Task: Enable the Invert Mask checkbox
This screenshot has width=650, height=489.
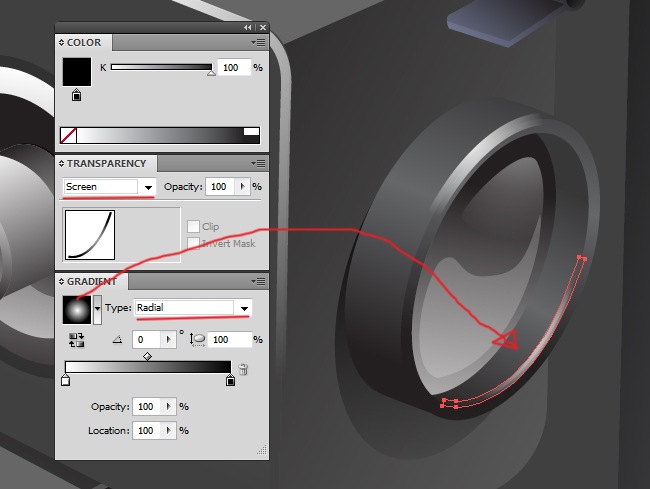Action: 193,243
